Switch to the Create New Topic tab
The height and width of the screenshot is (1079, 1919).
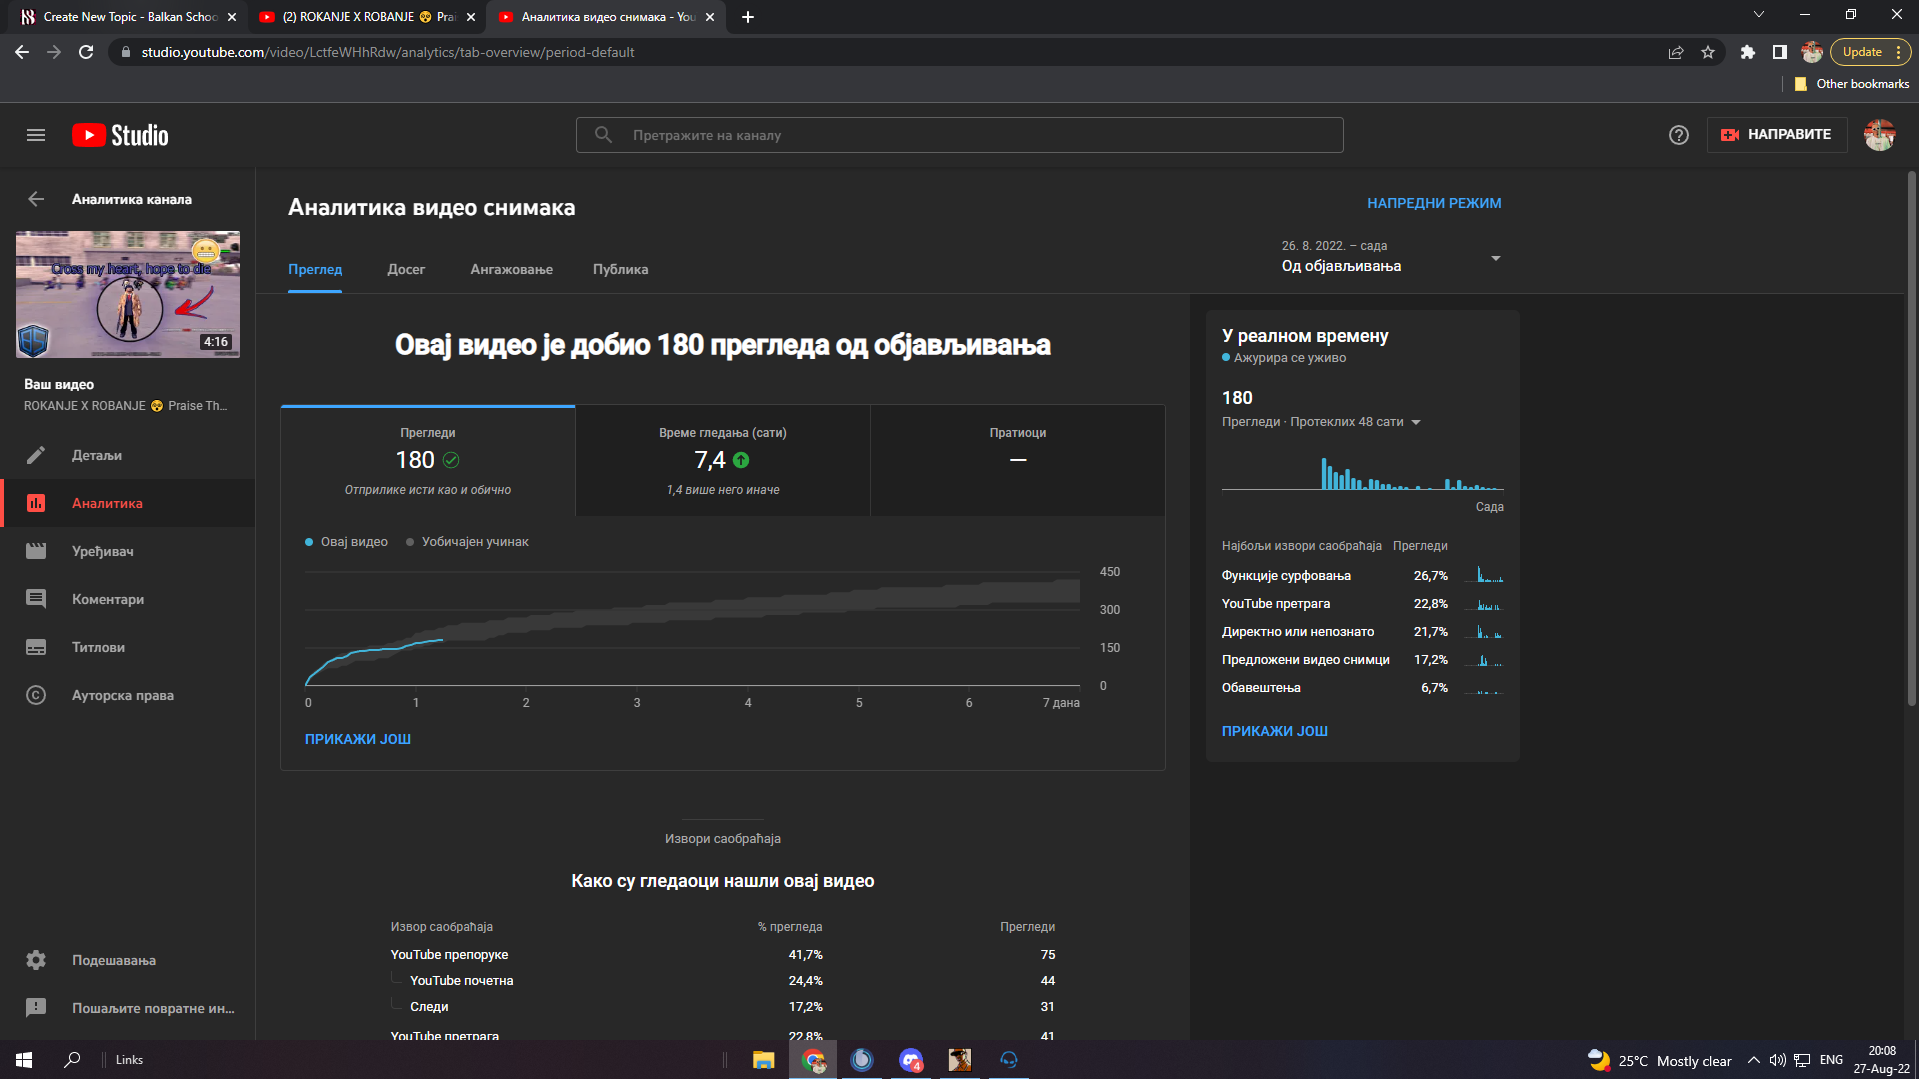(128, 17)
